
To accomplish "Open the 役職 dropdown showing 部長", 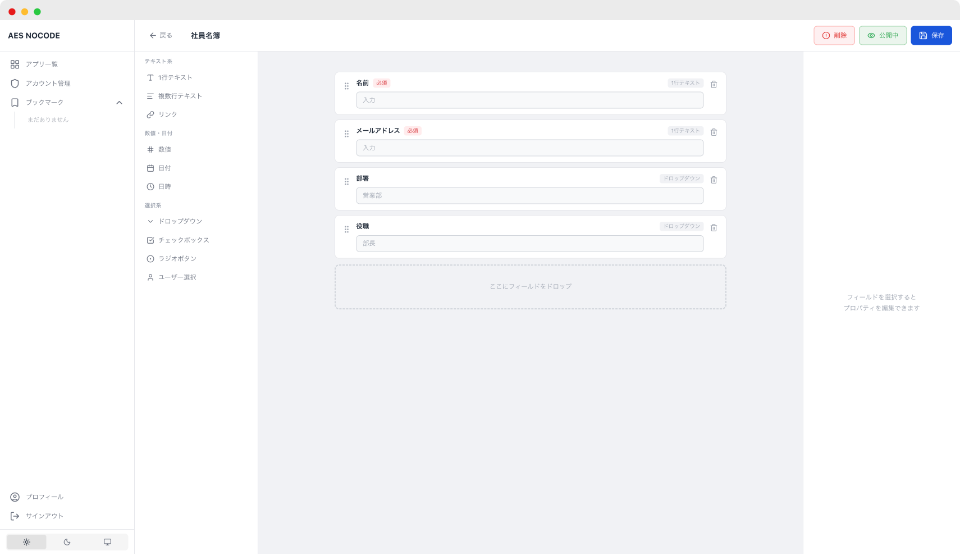I will [x=529, y=243].
